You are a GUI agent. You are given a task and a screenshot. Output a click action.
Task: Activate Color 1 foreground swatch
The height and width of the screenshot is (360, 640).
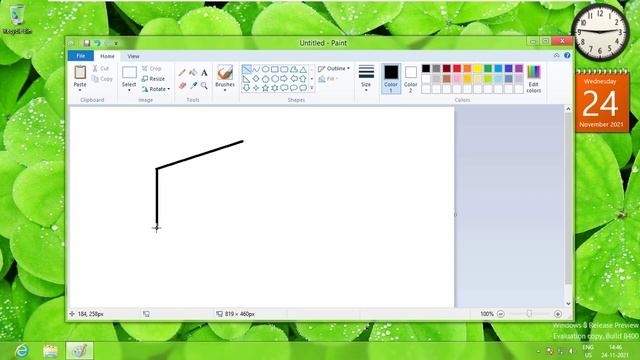(391, 78)
